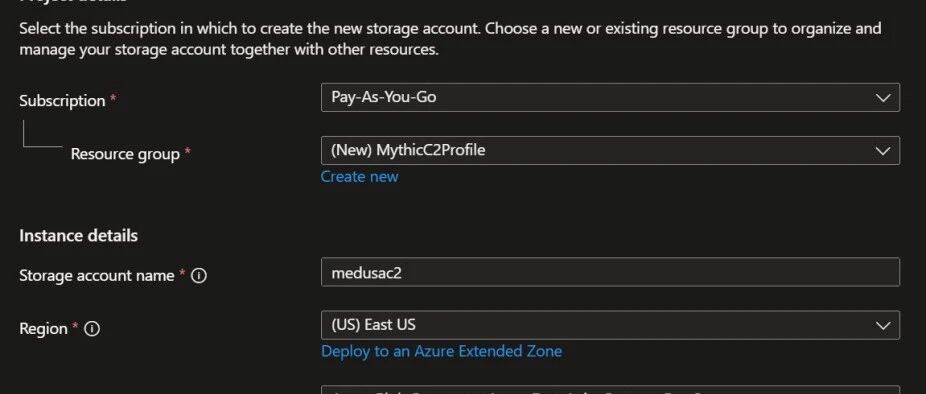The width and height of the screenshot is (926, 394).
Task: Click the Resource group field label
Action: [125, 154]
